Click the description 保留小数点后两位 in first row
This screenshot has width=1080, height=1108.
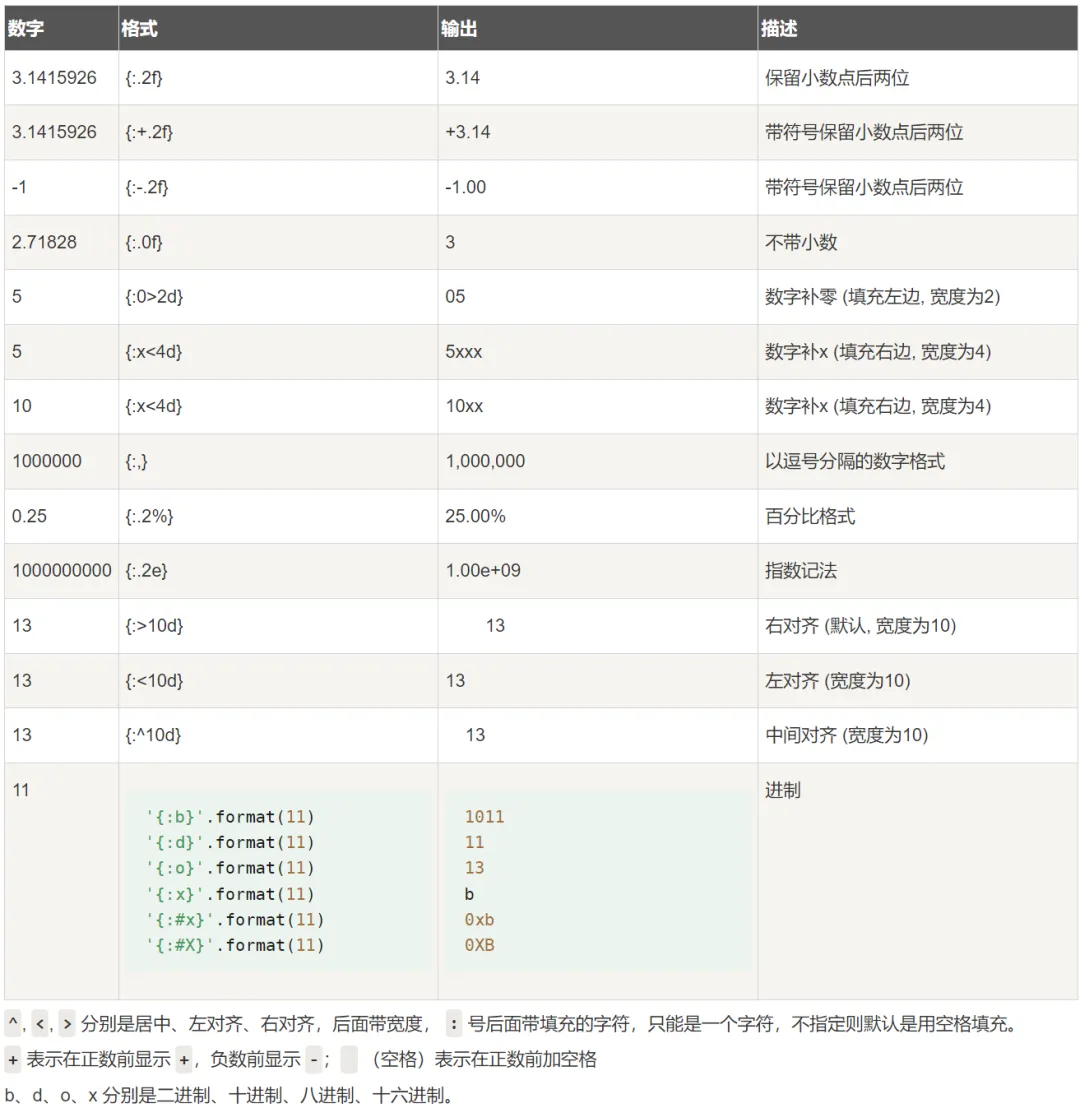[837, 78]
